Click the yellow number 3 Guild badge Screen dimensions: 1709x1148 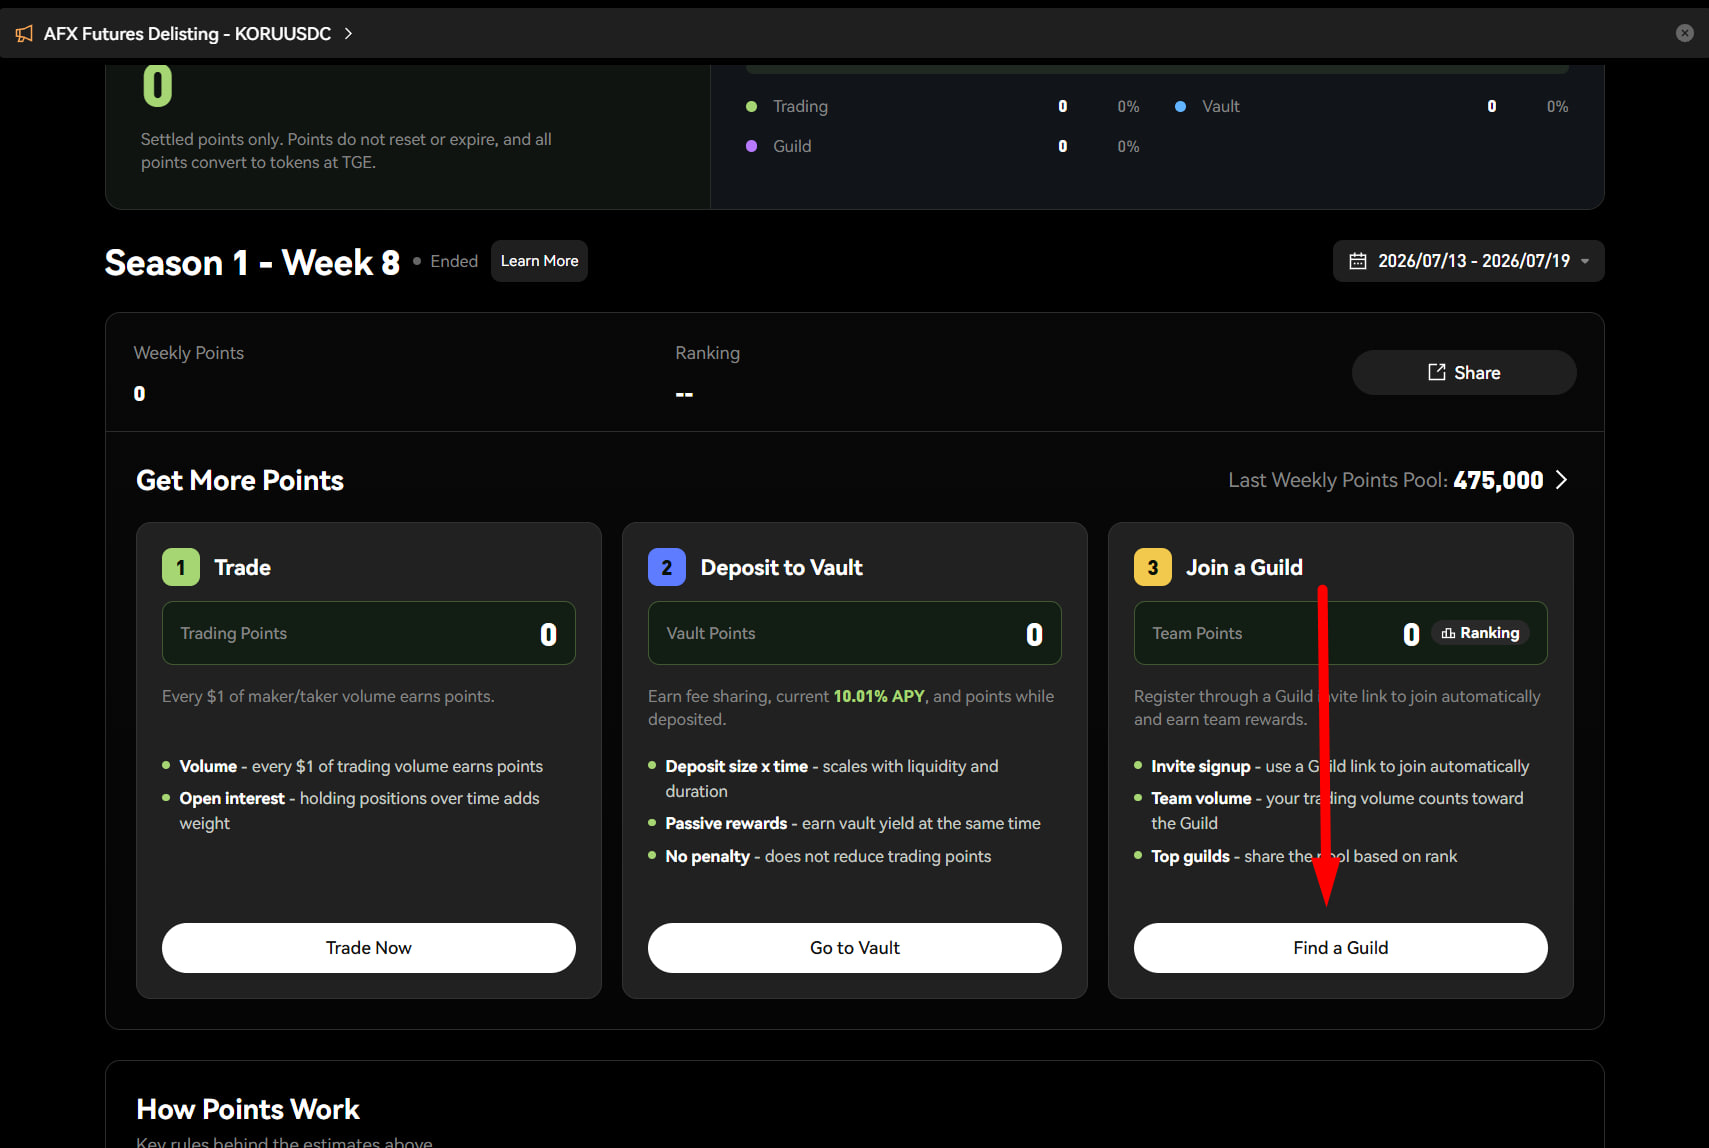click(x=1153, y=567)
